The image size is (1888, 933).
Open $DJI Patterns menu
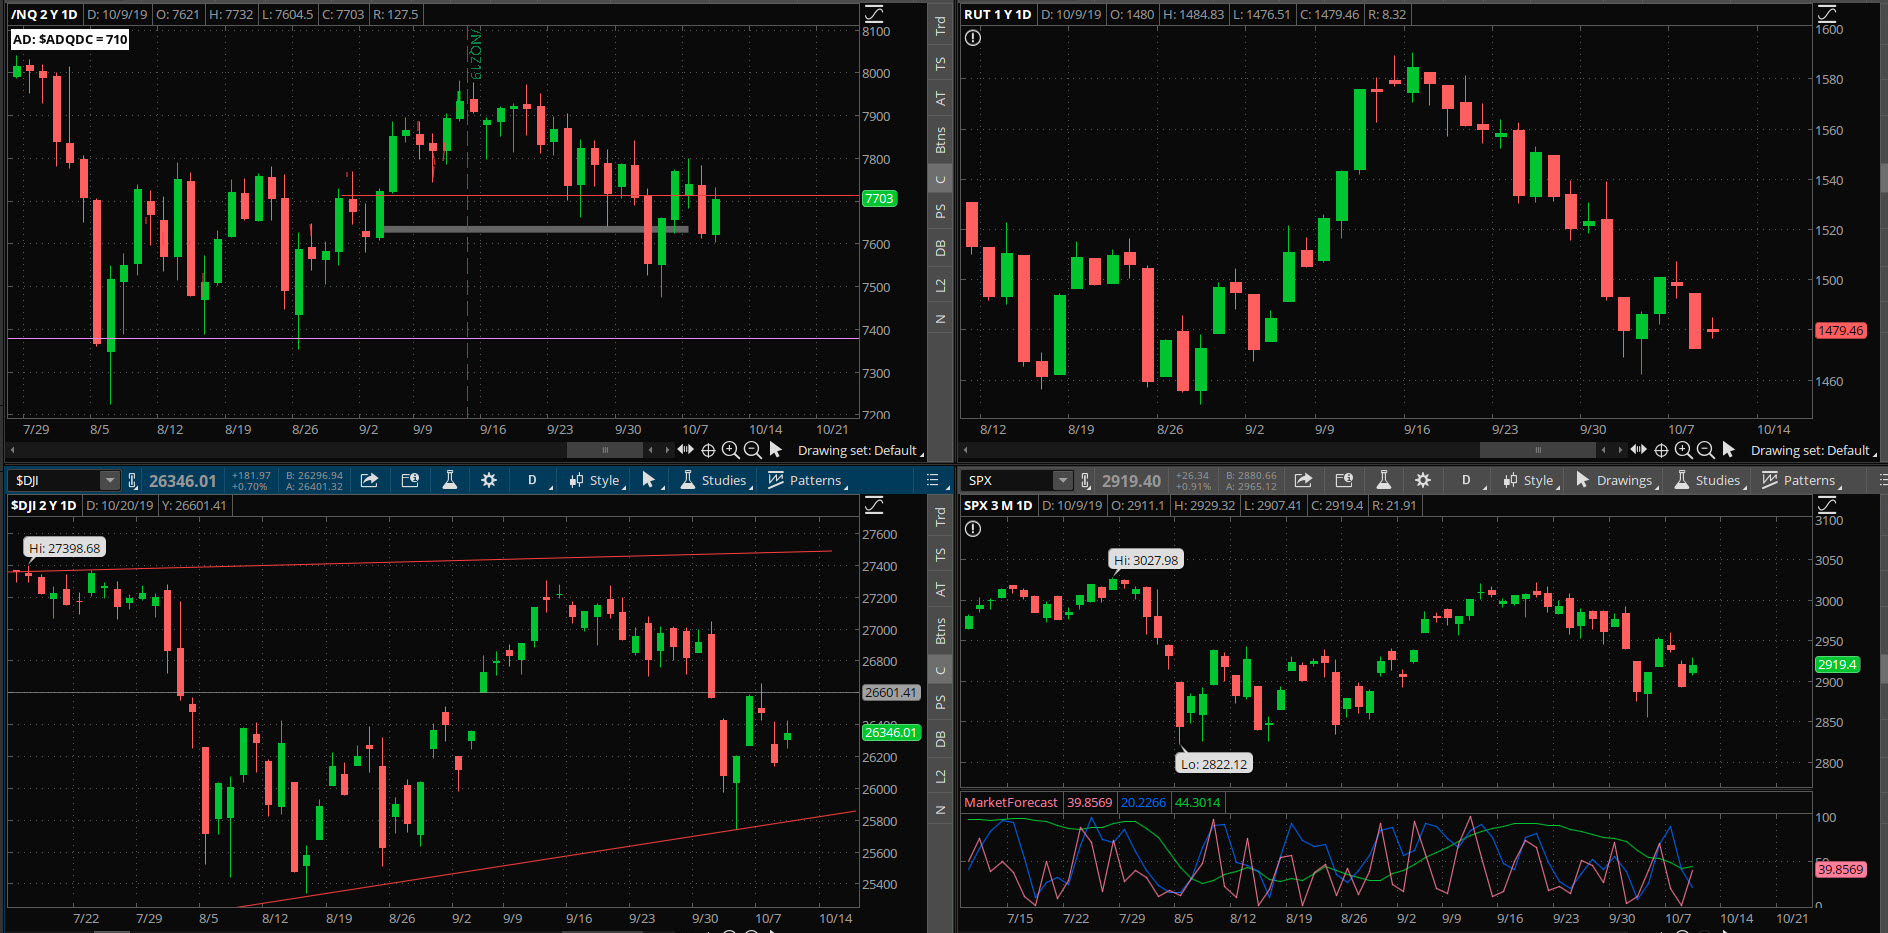pyautogui.click(x=806, y=480)
